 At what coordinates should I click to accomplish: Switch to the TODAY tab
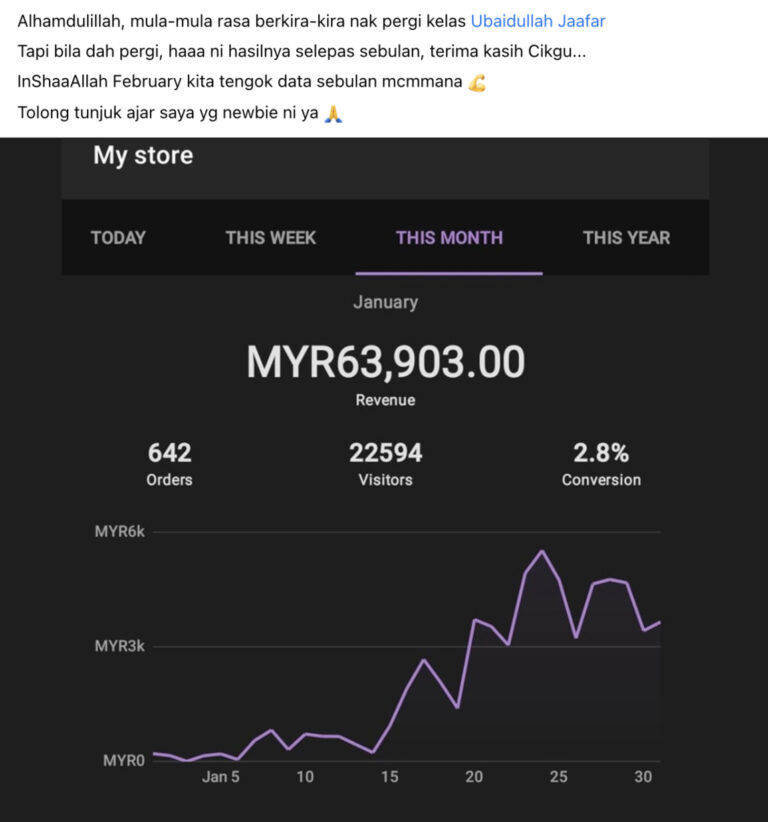[x=118, y=238]
